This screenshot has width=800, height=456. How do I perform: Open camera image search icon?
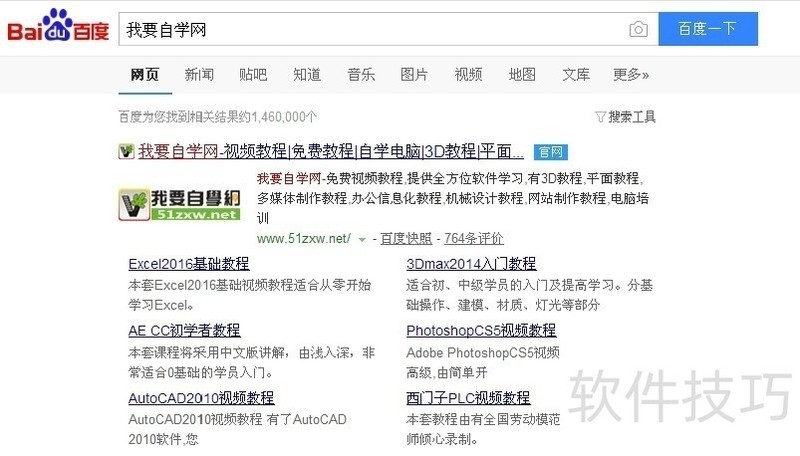pyautogui.click(x=638, y=29)
